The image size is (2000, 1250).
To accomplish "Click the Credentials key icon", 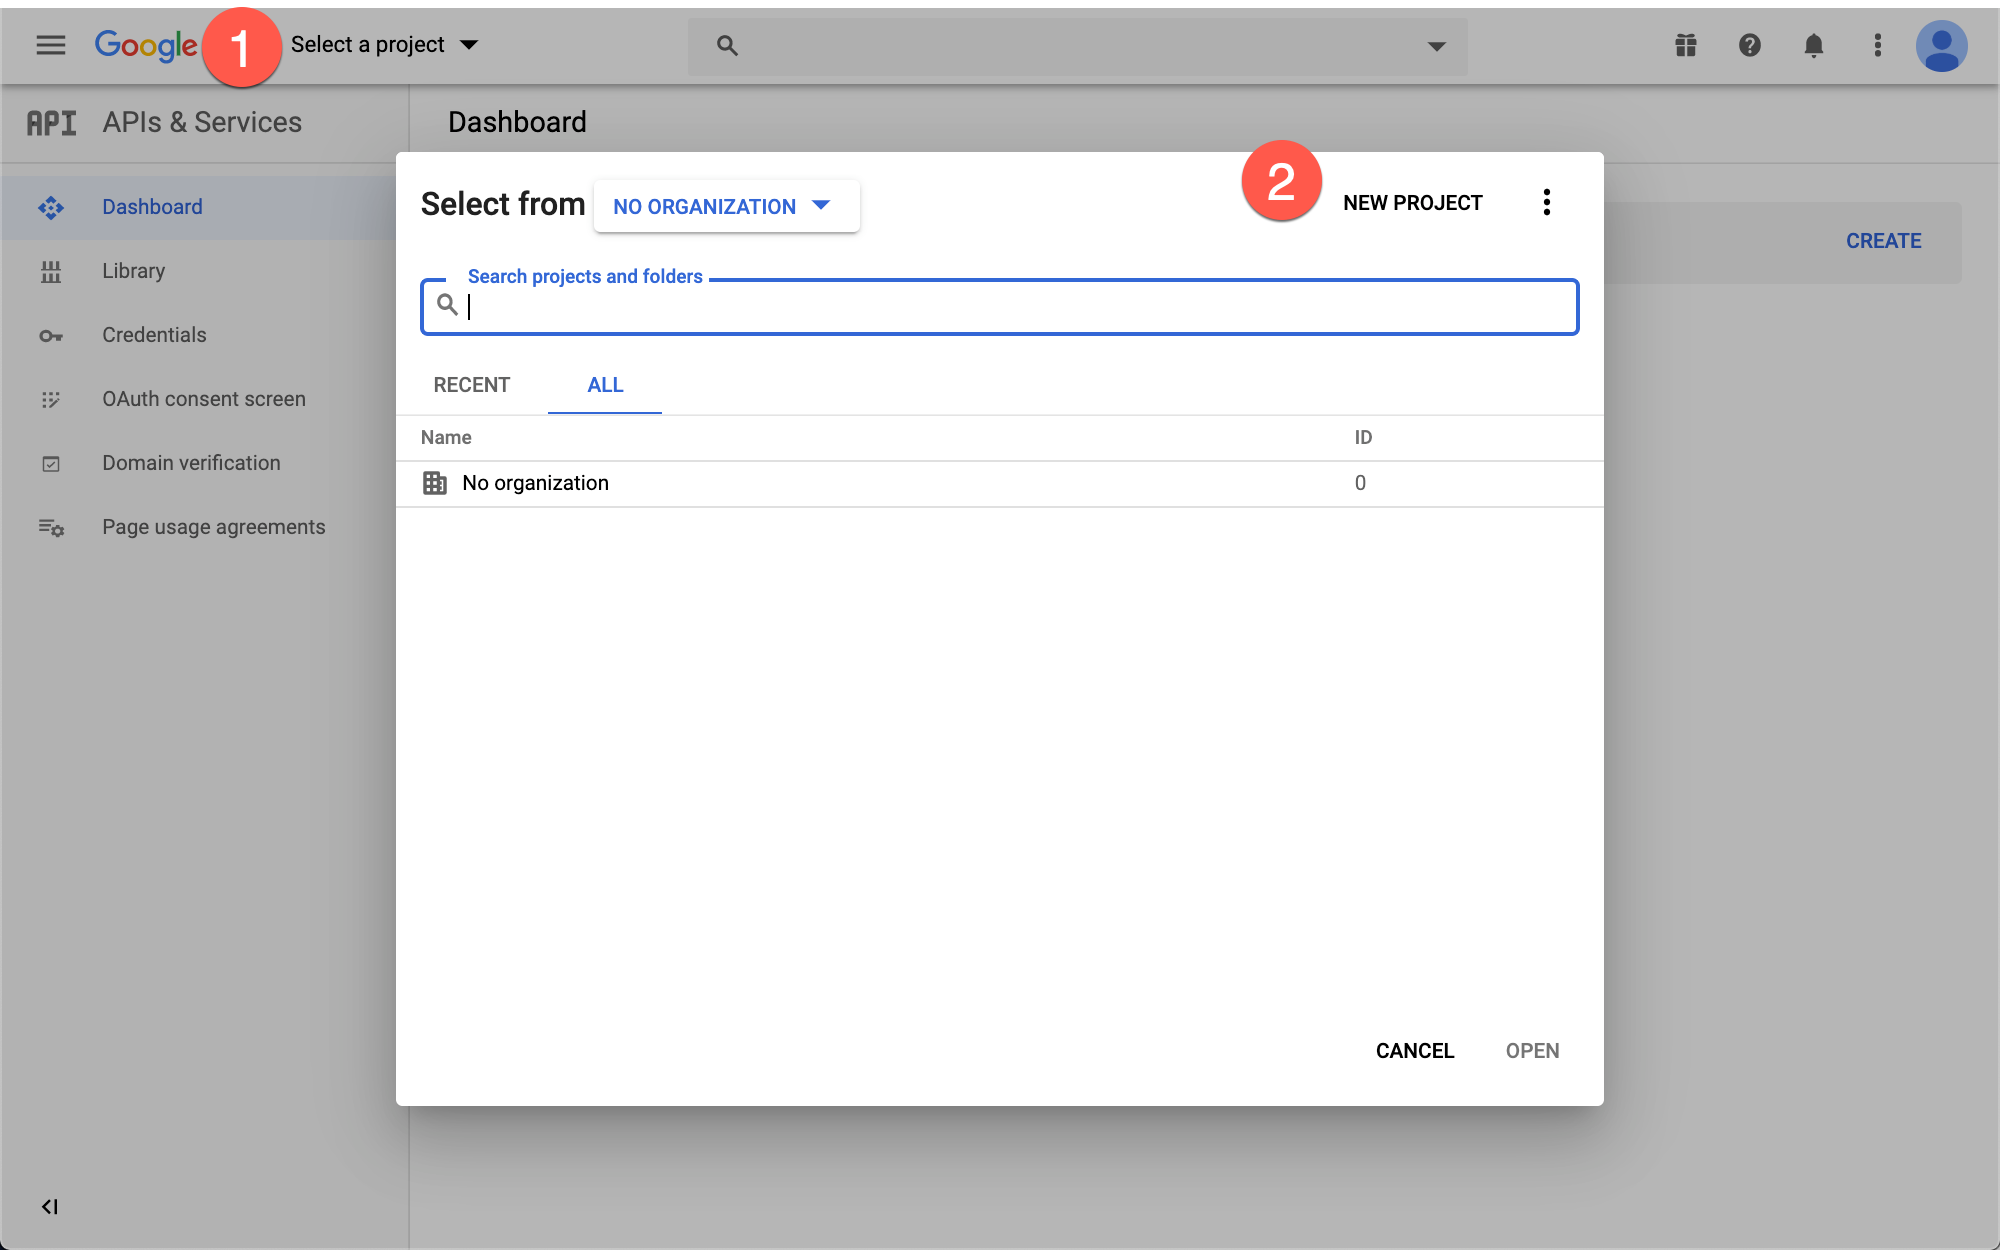I will (x=51, y=336).
